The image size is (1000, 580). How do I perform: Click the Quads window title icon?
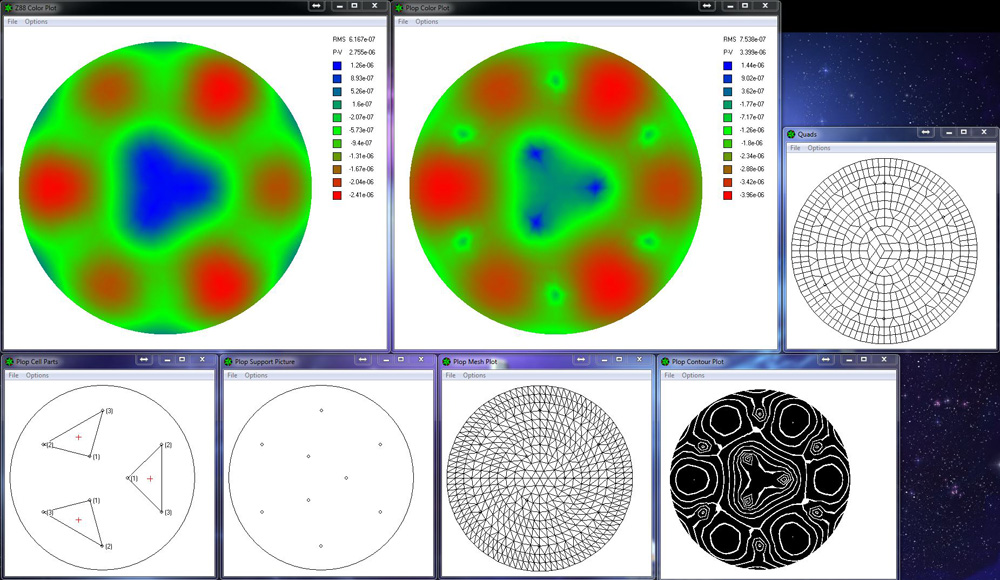tap(792, 133)
